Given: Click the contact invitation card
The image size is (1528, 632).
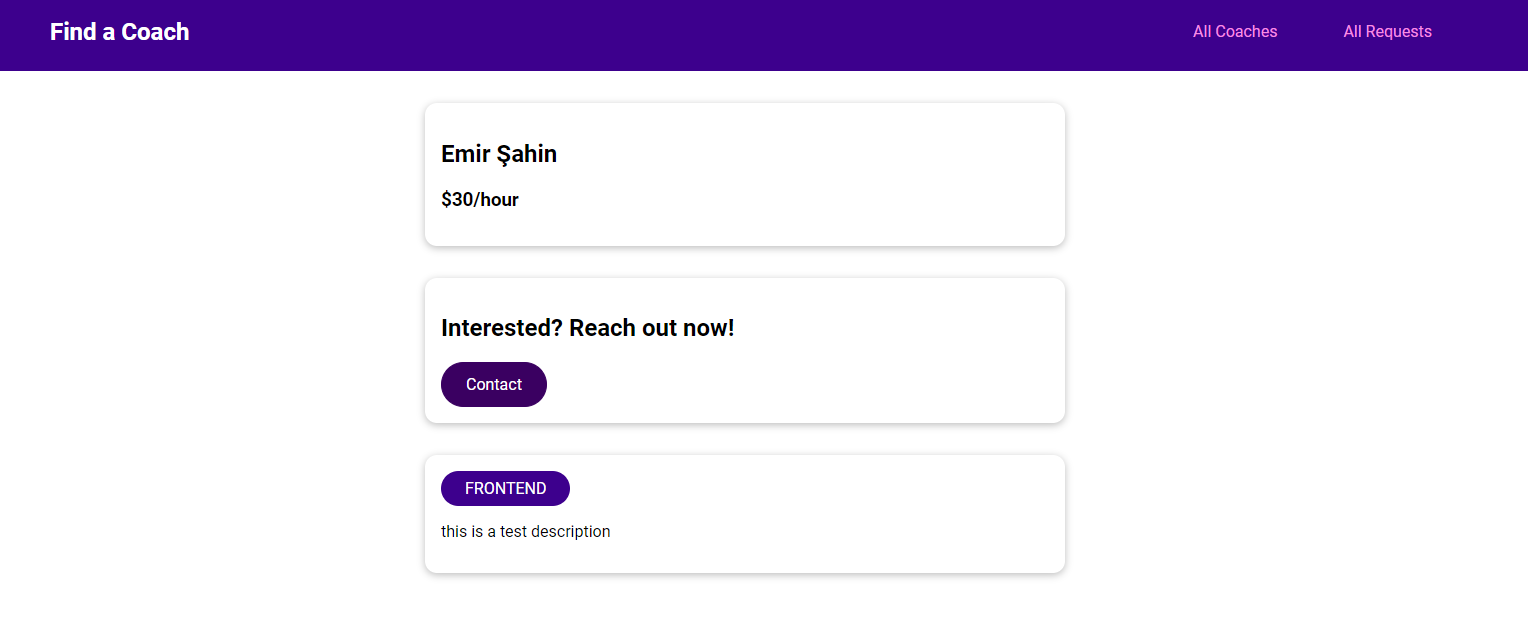Looking at the screenshot, I should (744, 350).
